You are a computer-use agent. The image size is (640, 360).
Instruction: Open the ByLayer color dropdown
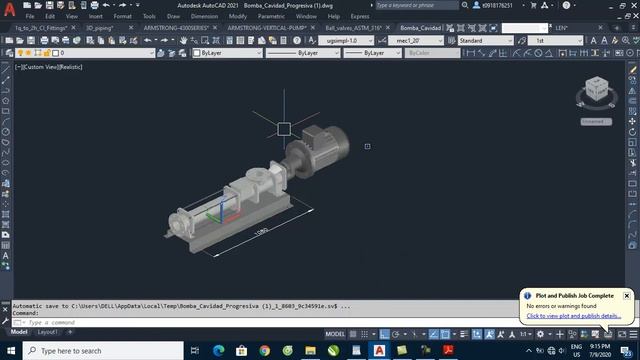pyautogui.click(x=227, y=53)
